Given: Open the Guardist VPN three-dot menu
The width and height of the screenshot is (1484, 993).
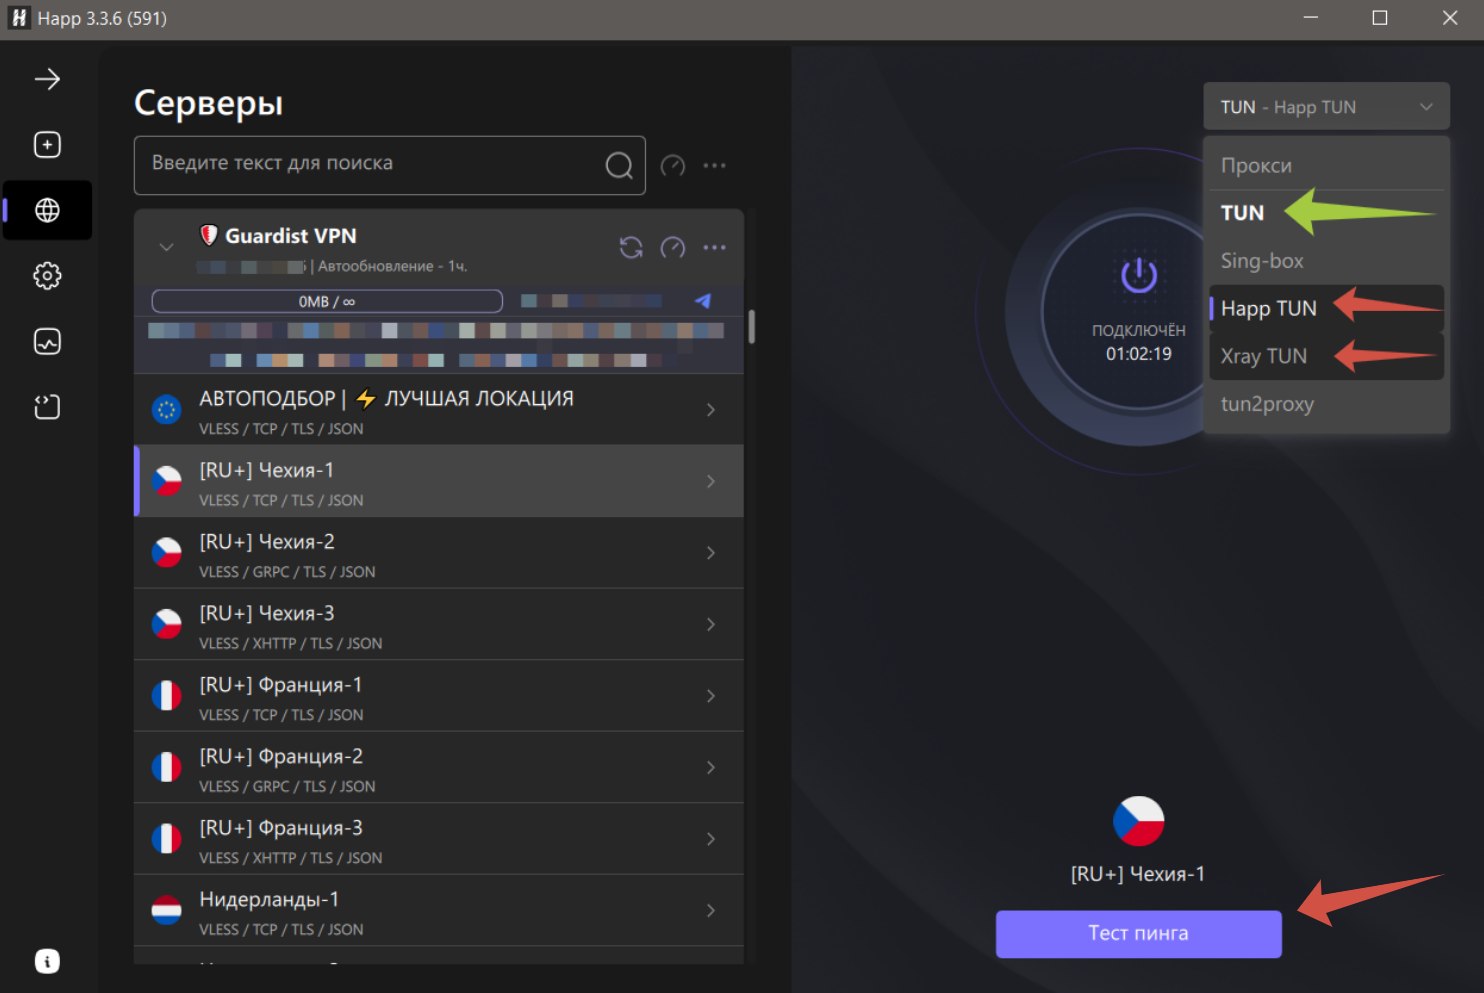Looking at the screenshot, I should coord(714,247).
